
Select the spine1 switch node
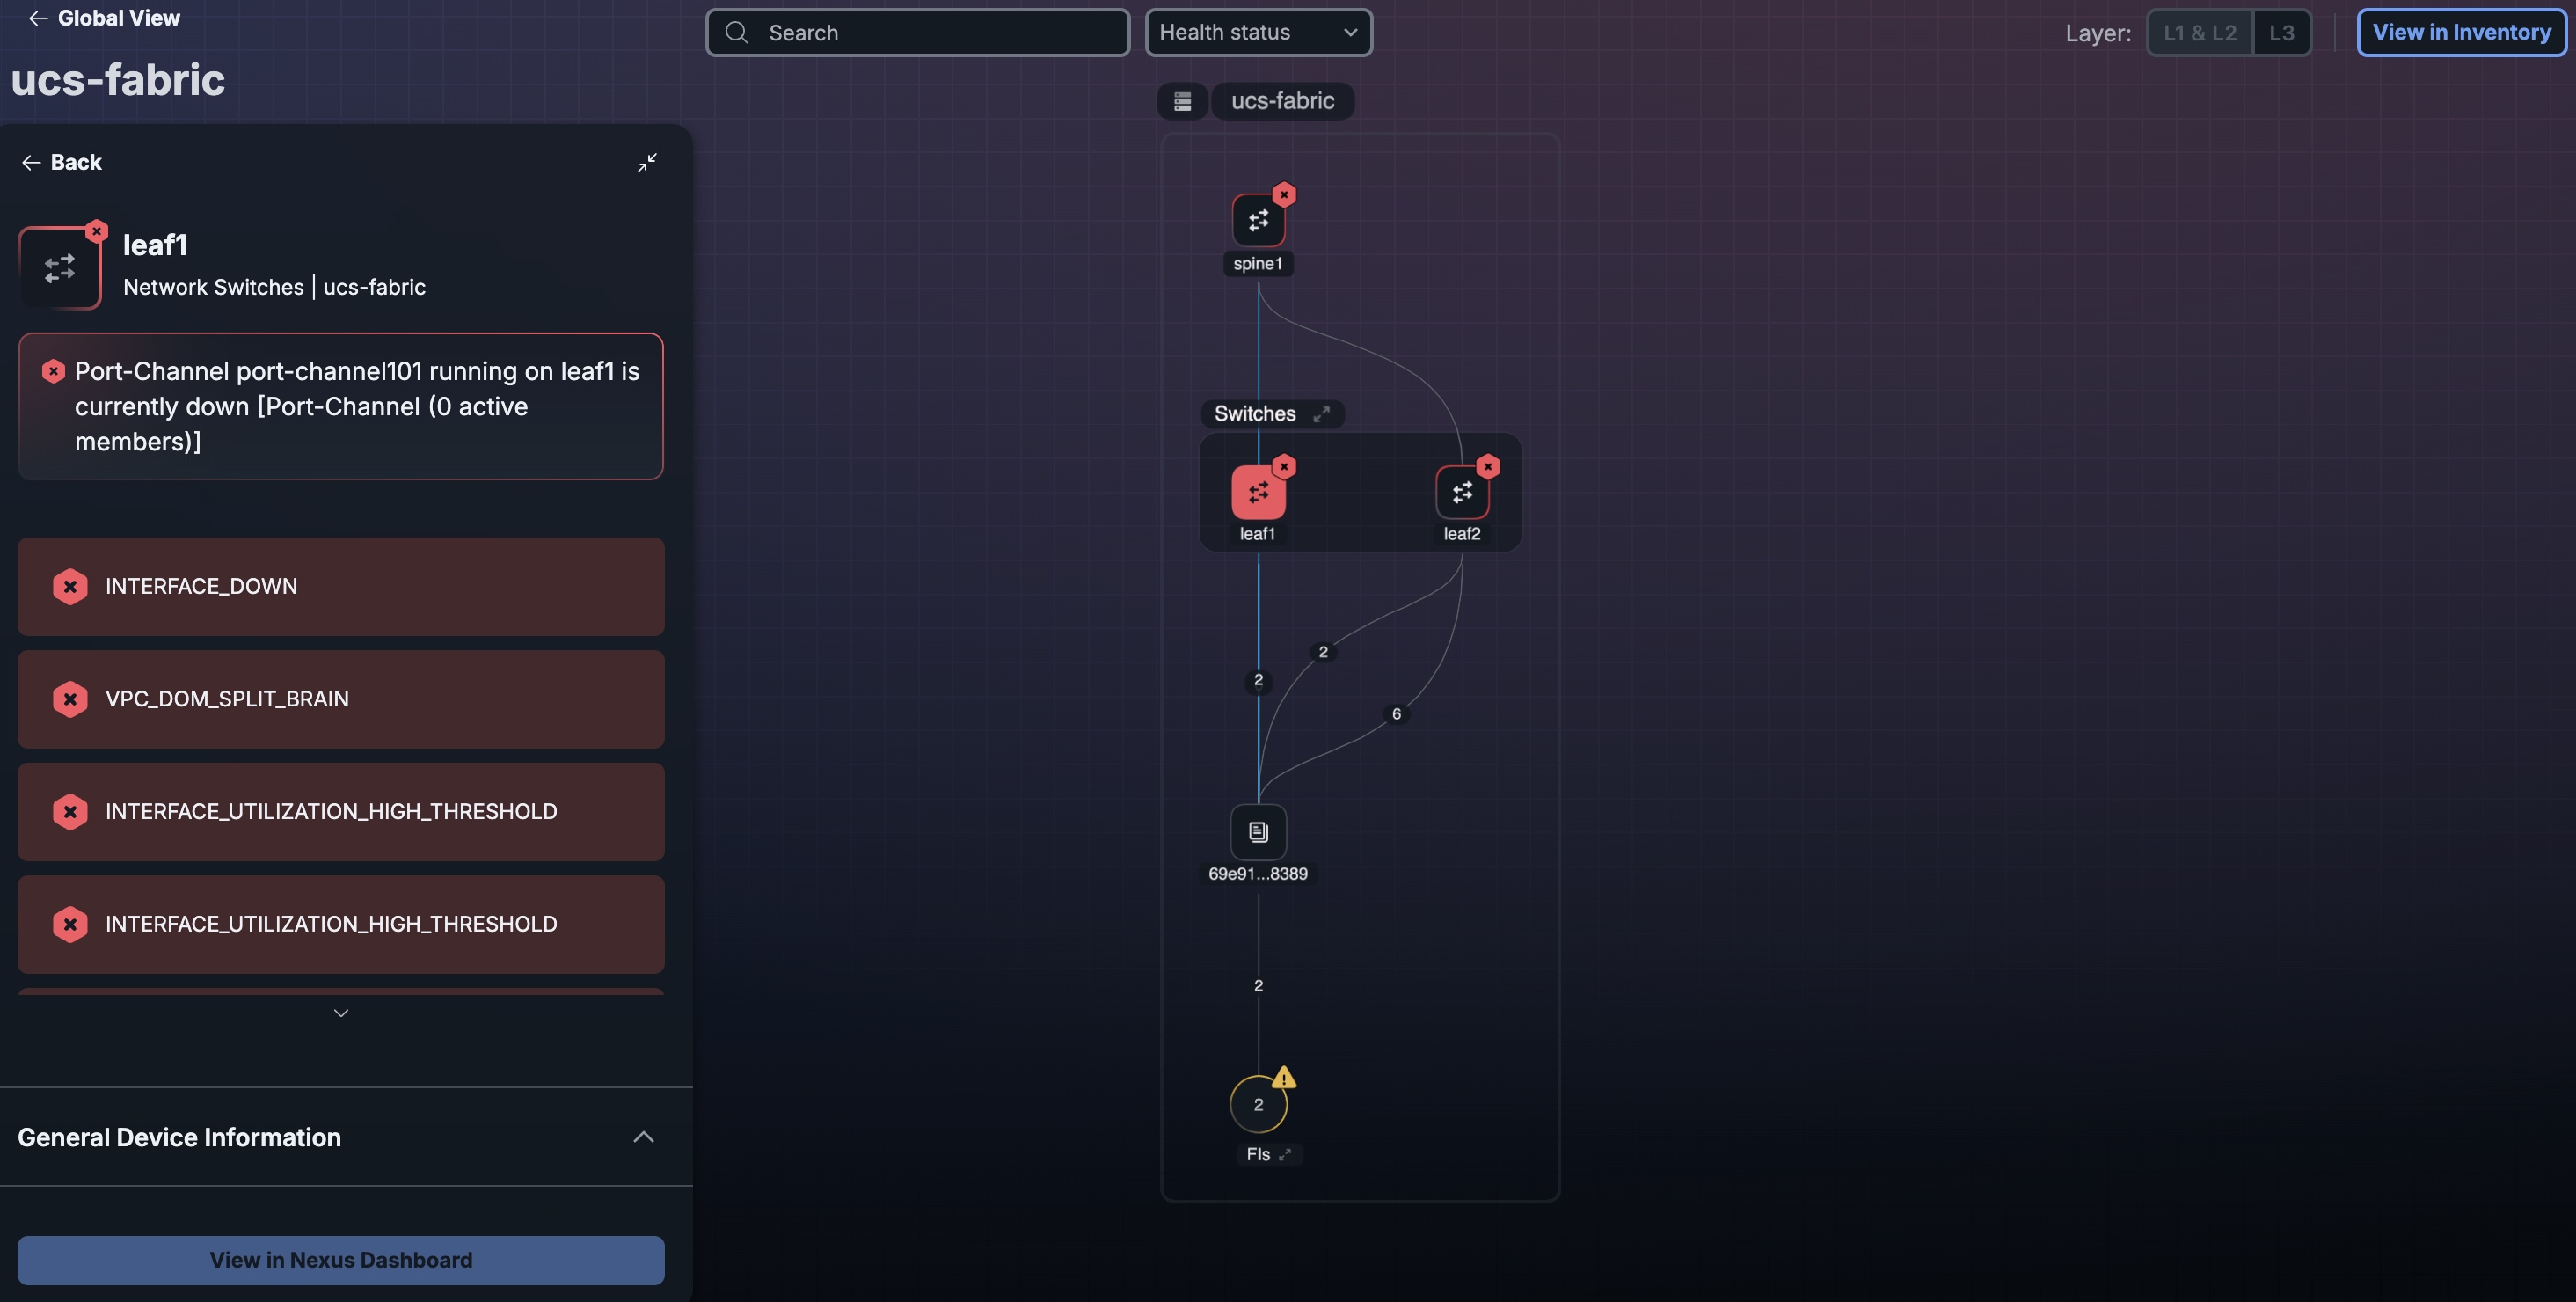(1258, 220)
